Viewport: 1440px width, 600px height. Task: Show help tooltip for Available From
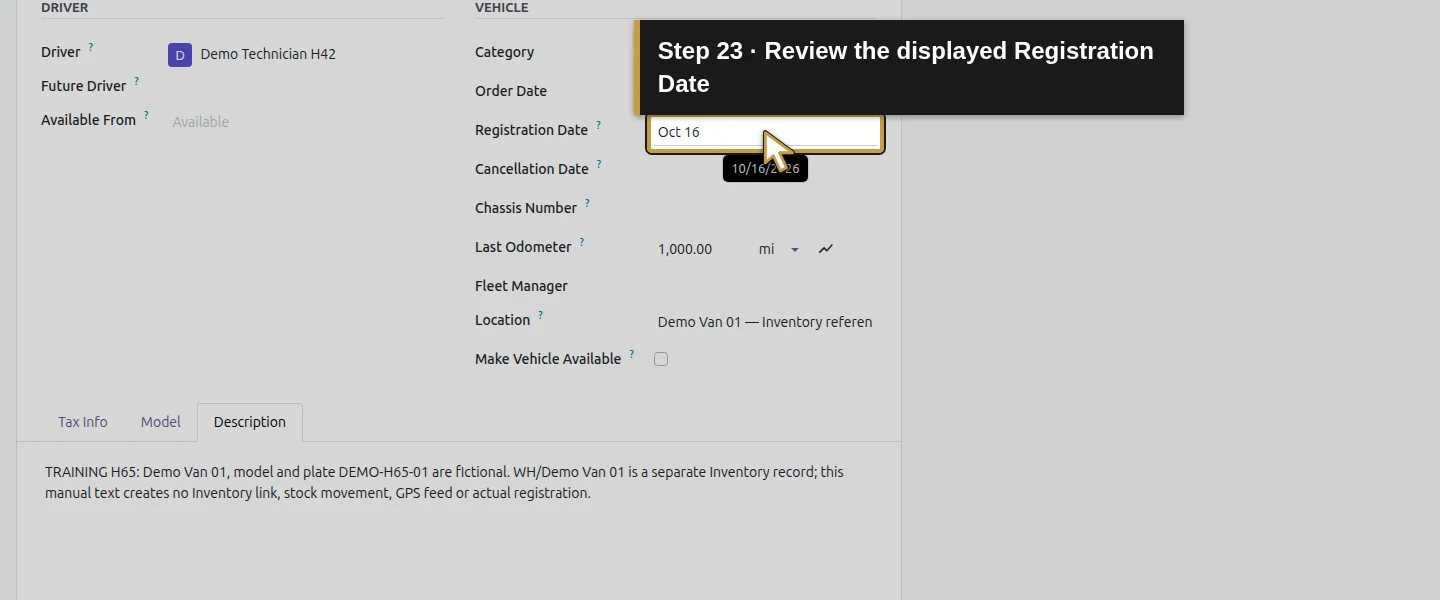[x=146, y=114]
